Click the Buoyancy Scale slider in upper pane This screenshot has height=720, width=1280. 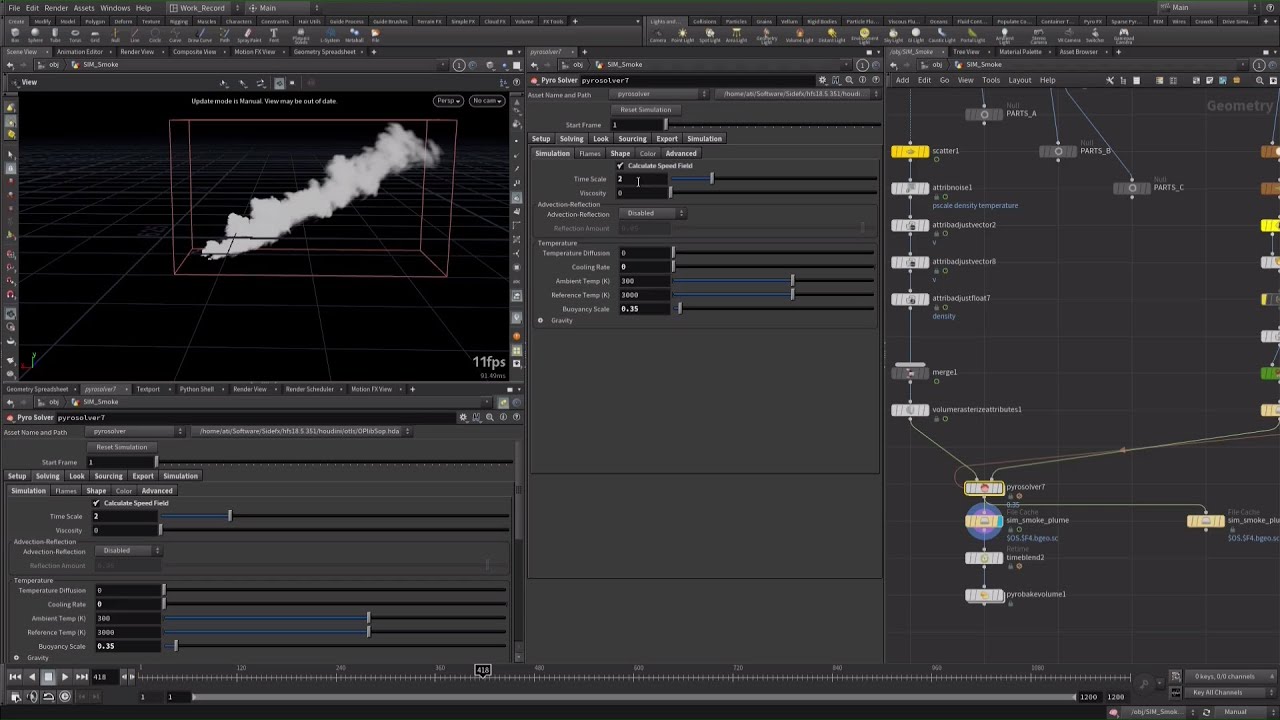point(774,309)
